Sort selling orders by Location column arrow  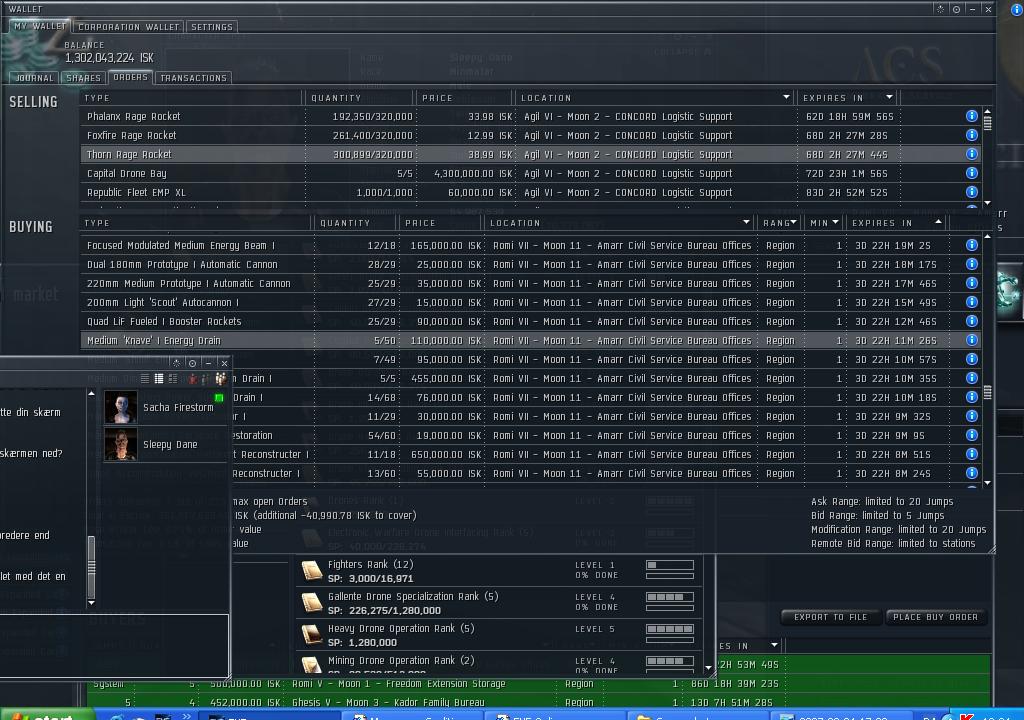tap(786, 97)
